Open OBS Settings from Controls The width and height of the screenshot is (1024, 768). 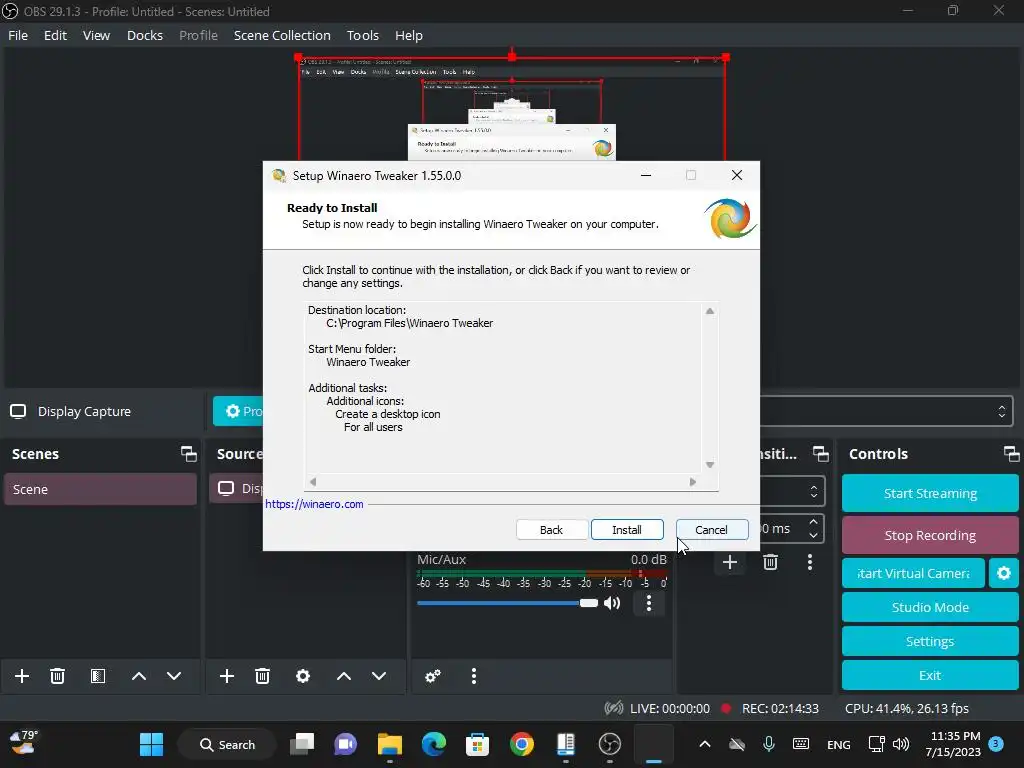pyautogui.click(x=930, y=641)
